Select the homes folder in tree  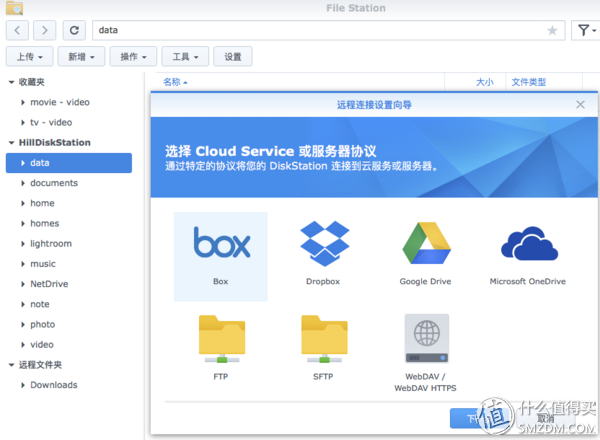45,223
